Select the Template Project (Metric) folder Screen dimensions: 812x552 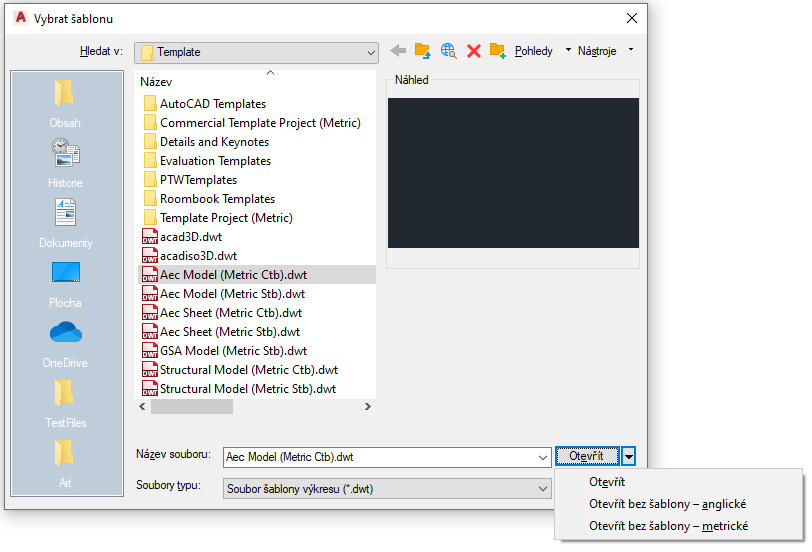tap(219, 218)
